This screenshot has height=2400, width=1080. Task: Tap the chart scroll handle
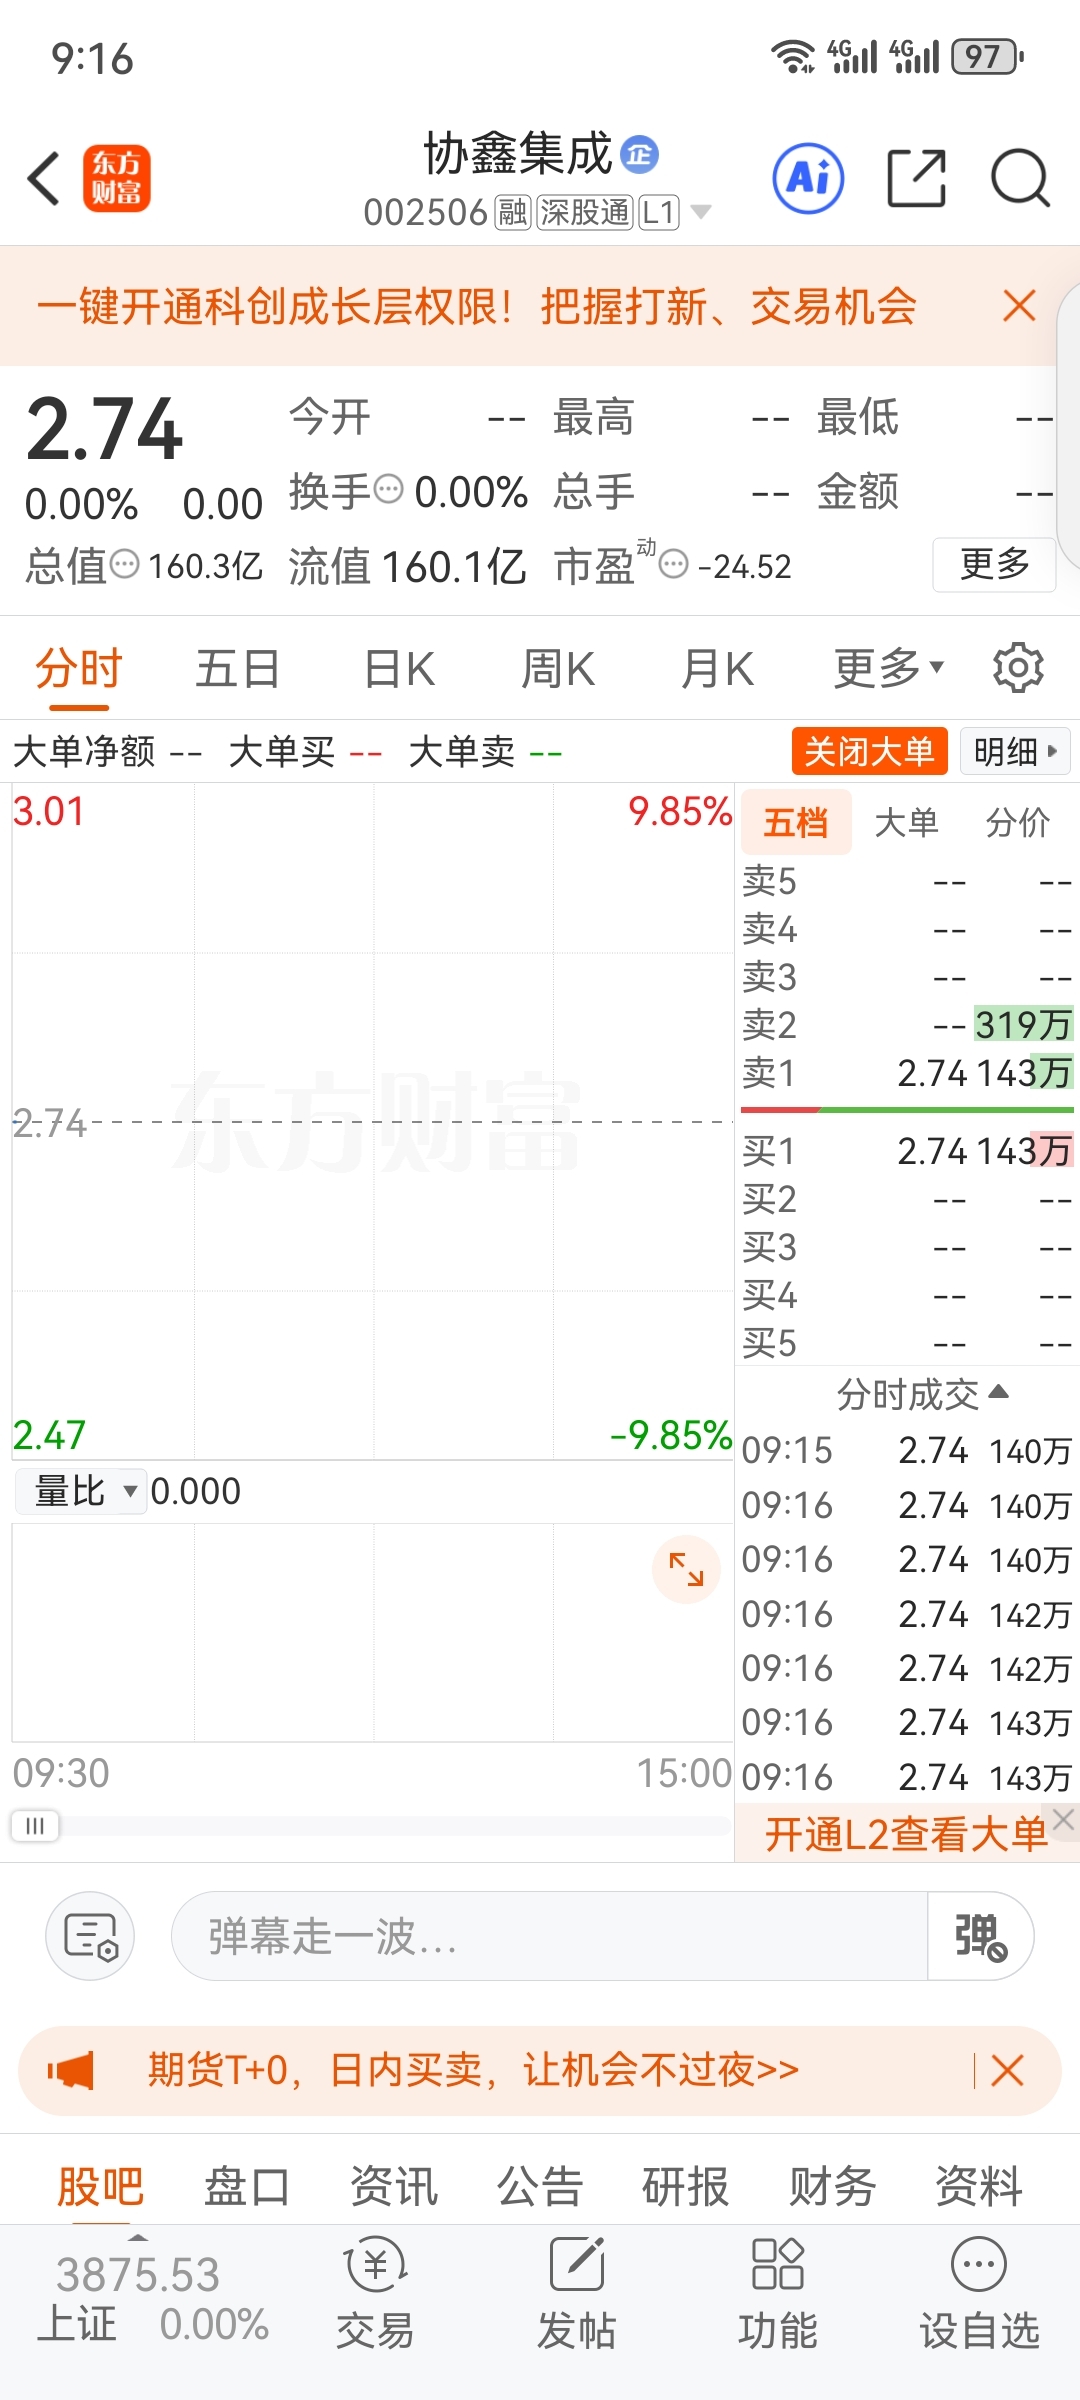point(35,1826)
